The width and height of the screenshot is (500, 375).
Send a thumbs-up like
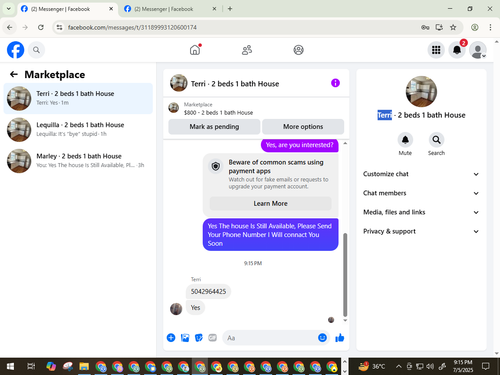[340, 338]
